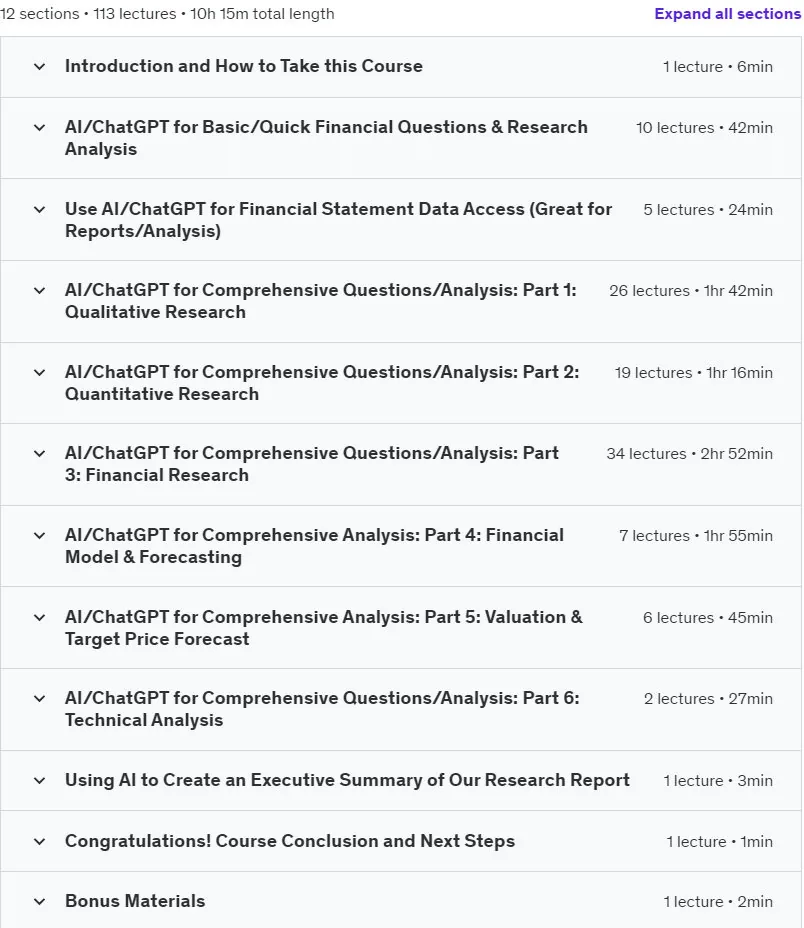Expand chevron for Part 3: Financial Research
Viewport: 804px width, 928px height.
coord(39,454)
